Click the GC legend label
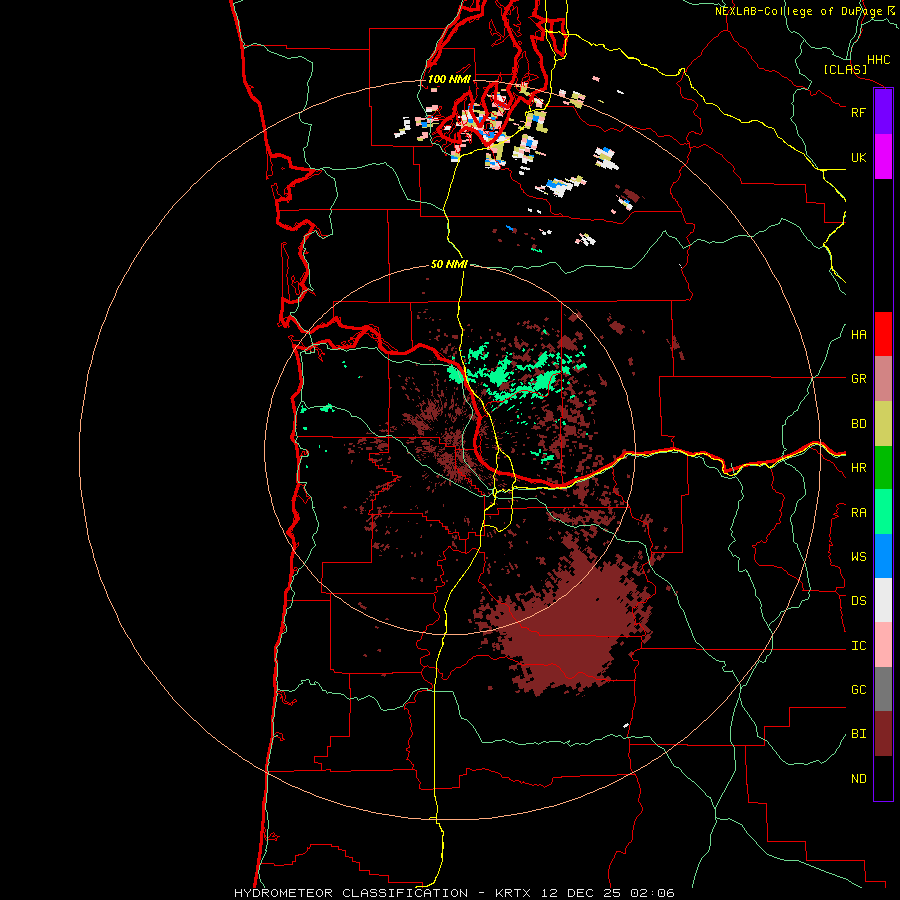This screenshot has width=900, height=900. click(x=859, y=689)
